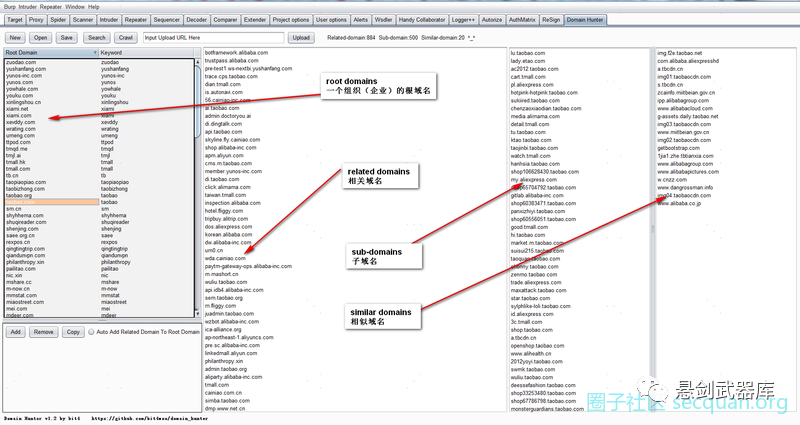Click trustpass.alibaba.com in related domains
The height and width of the screenshot is (425, 800).
pyautogui.click(x=232, y=60)
